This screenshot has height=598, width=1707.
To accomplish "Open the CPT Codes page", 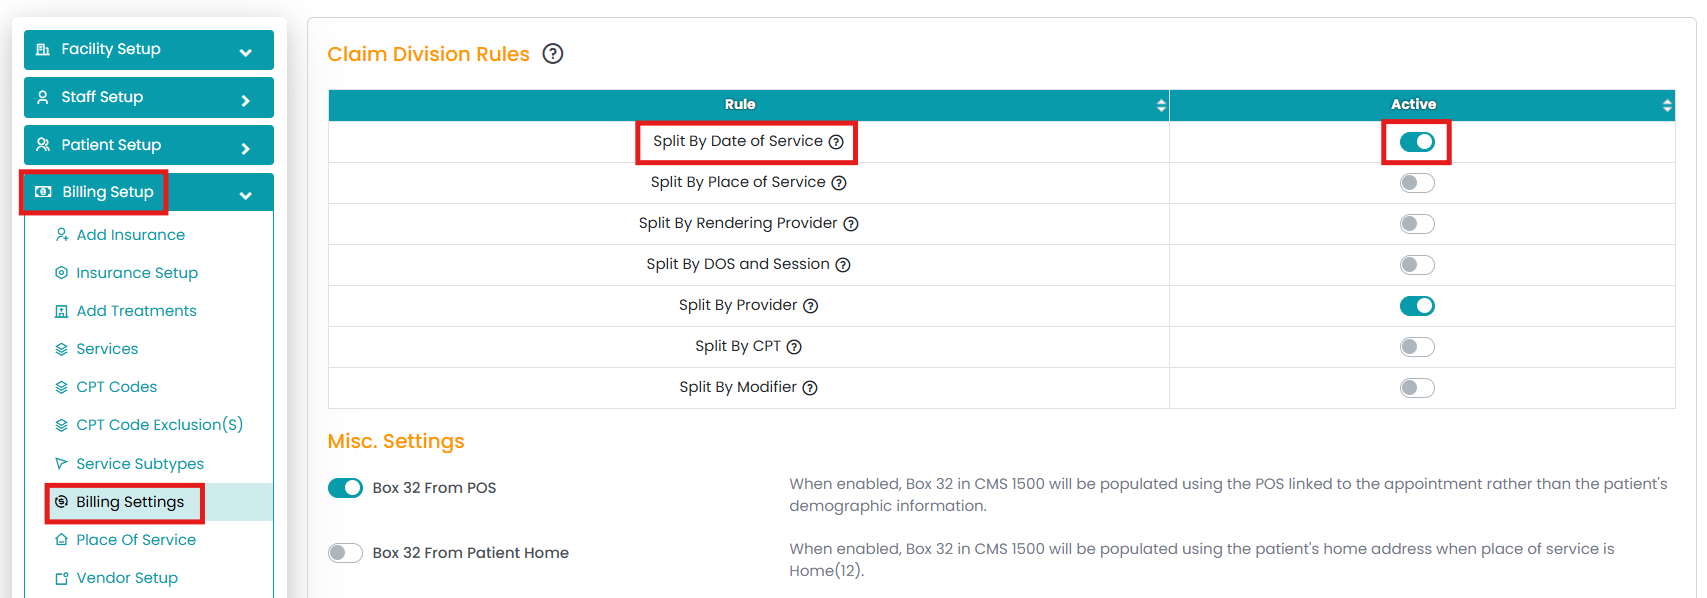I will click(116, 387).
